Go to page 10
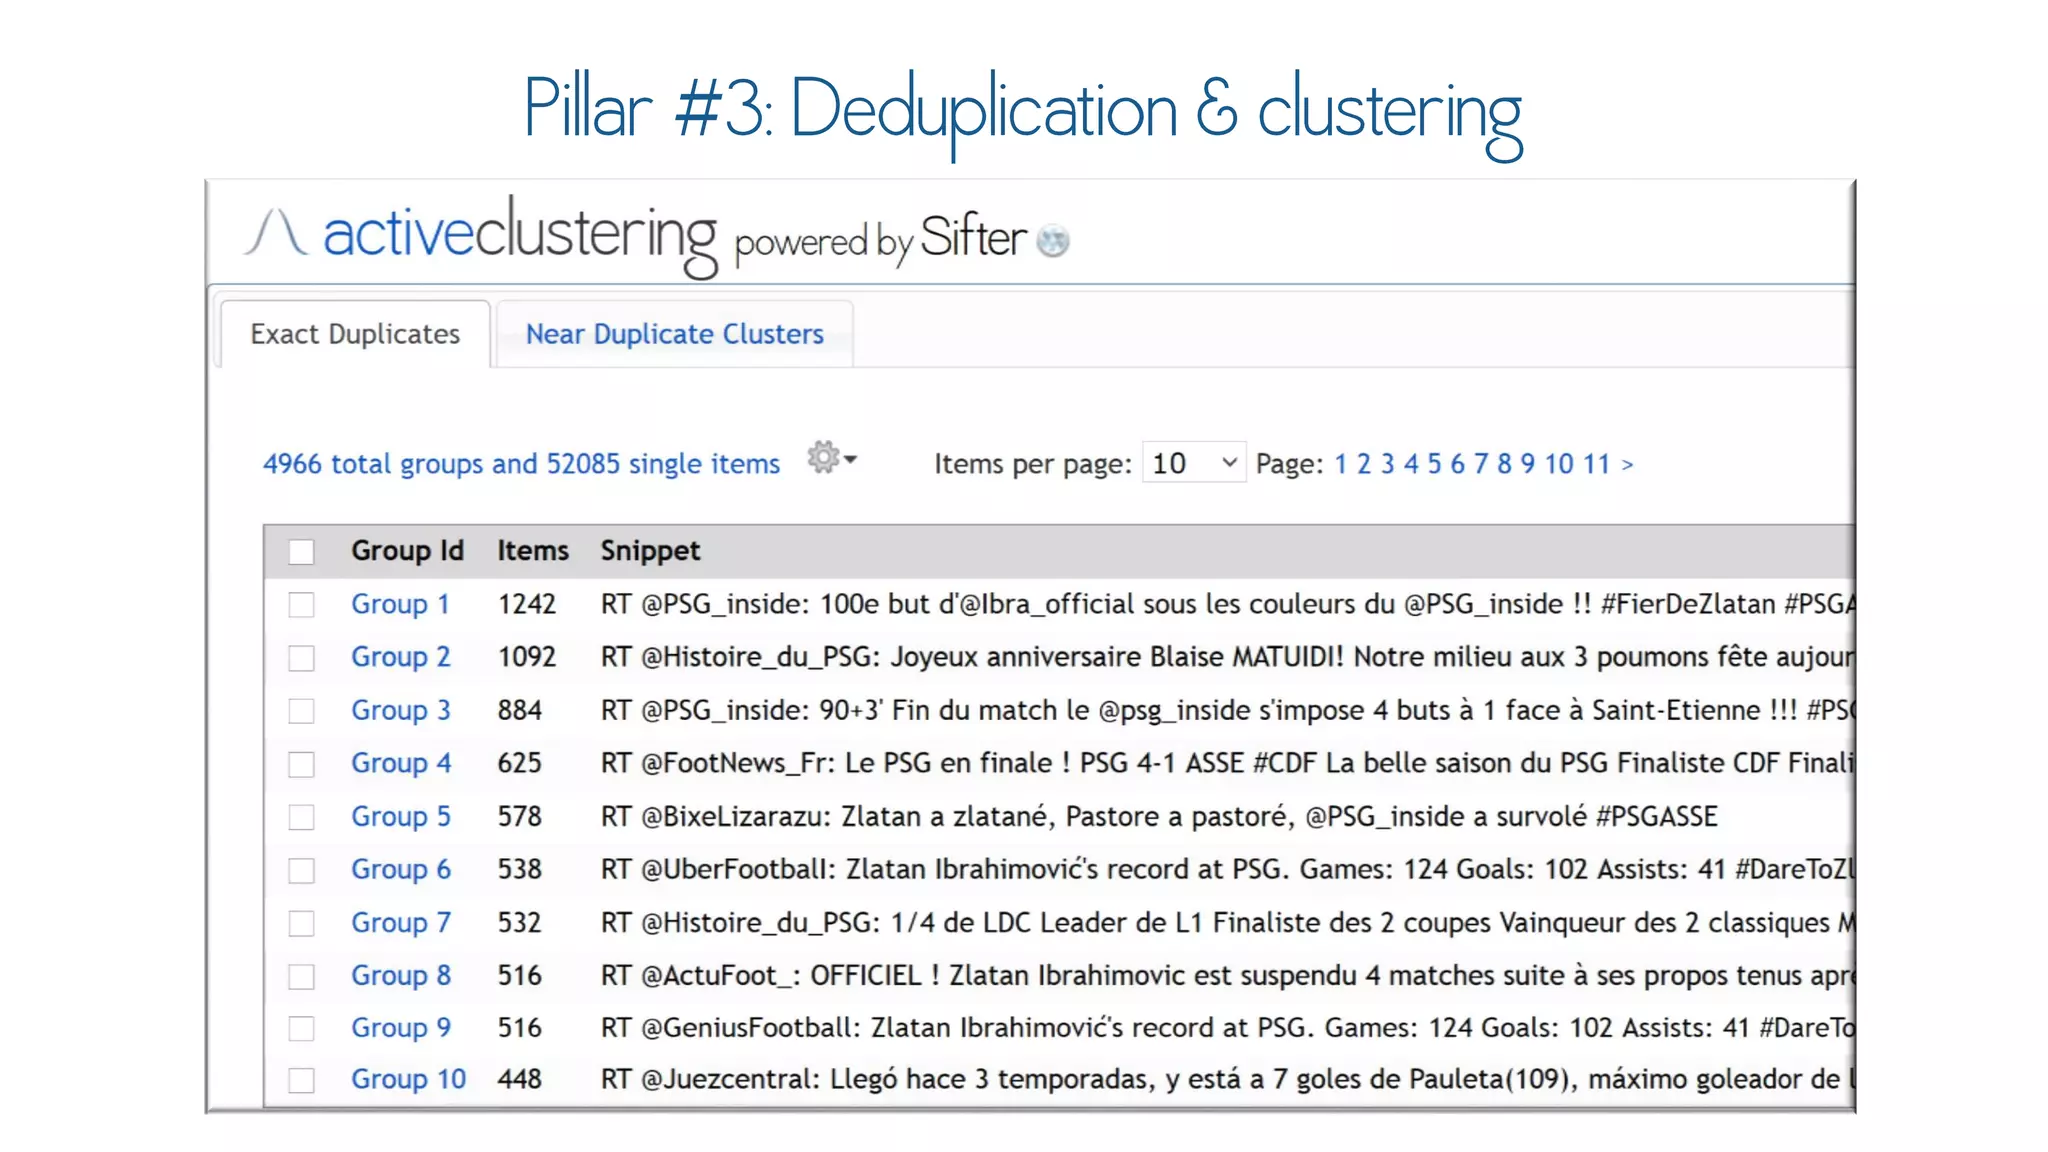 [1559, 464]
